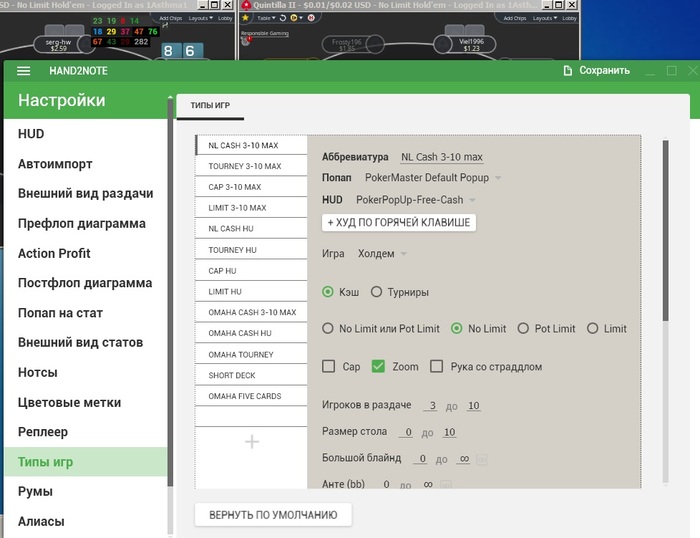Select the Limit radio button
The height and width of the screenshot is (538, 700).
coord(592,329)
